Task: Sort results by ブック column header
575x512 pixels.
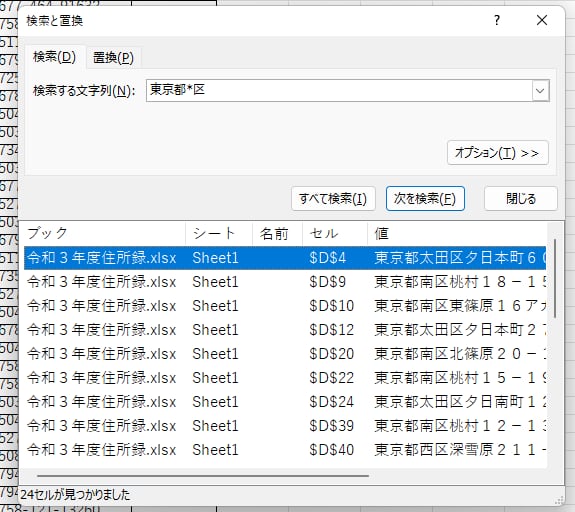Action: (105, 233)
